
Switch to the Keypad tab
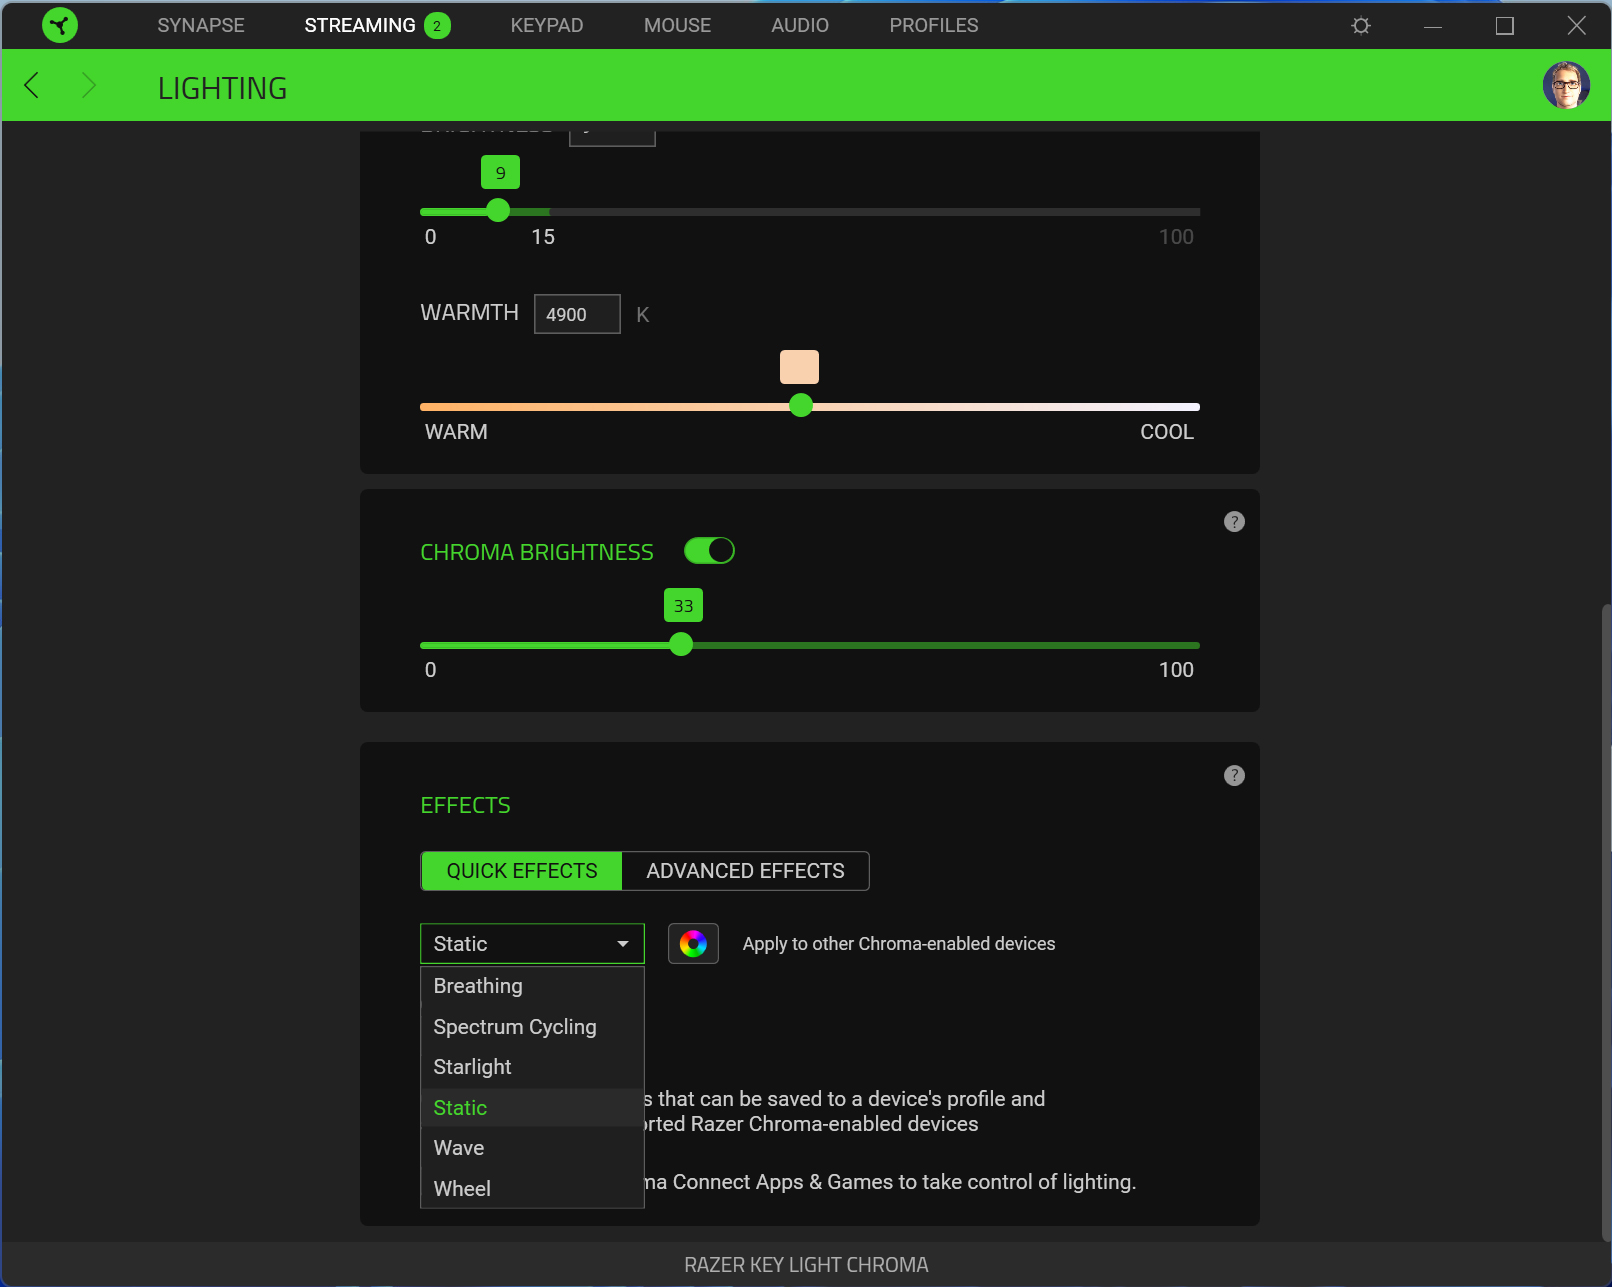(x=547, y=26)
